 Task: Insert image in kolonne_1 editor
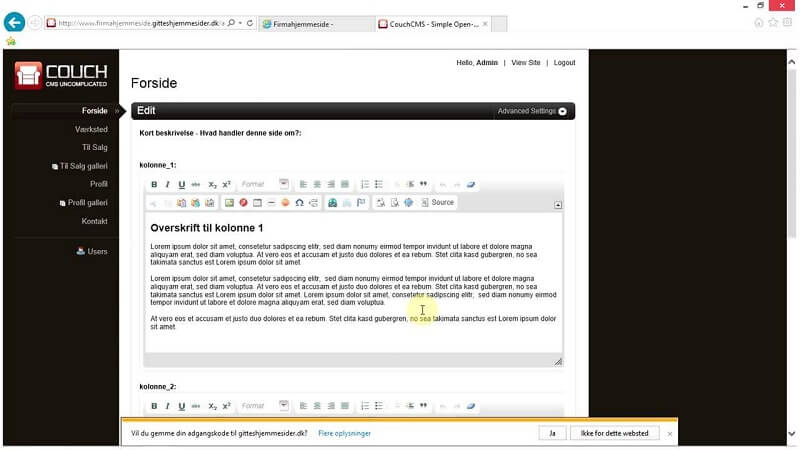pos(229,203)
